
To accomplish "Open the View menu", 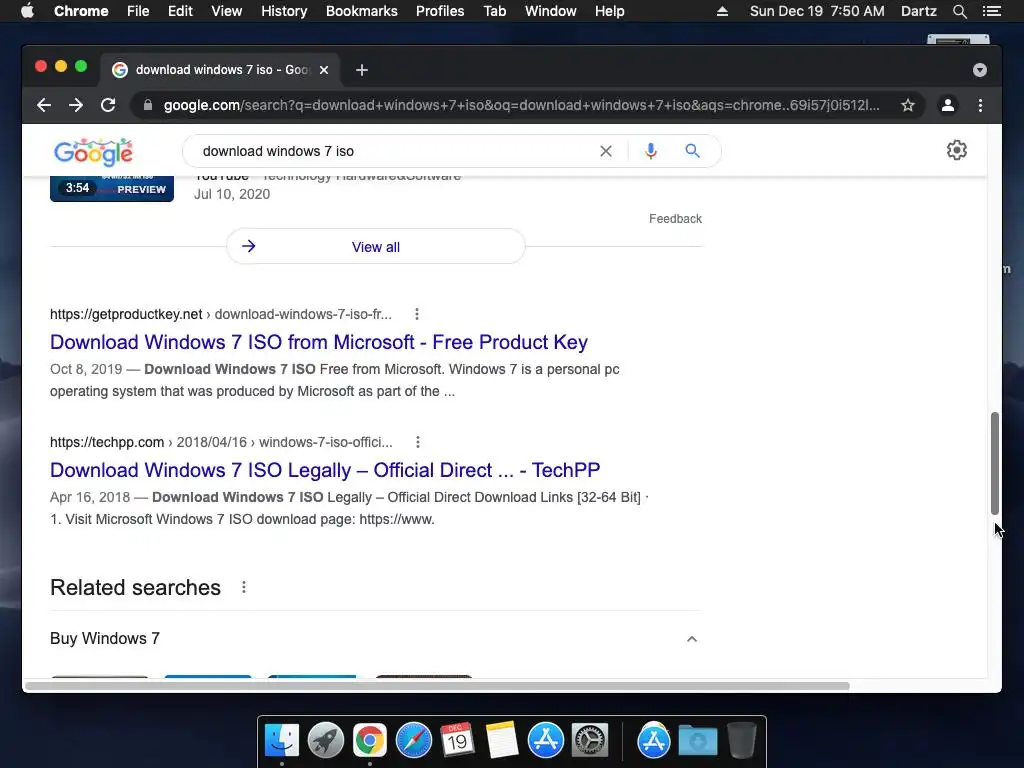I will pos(227,11).
